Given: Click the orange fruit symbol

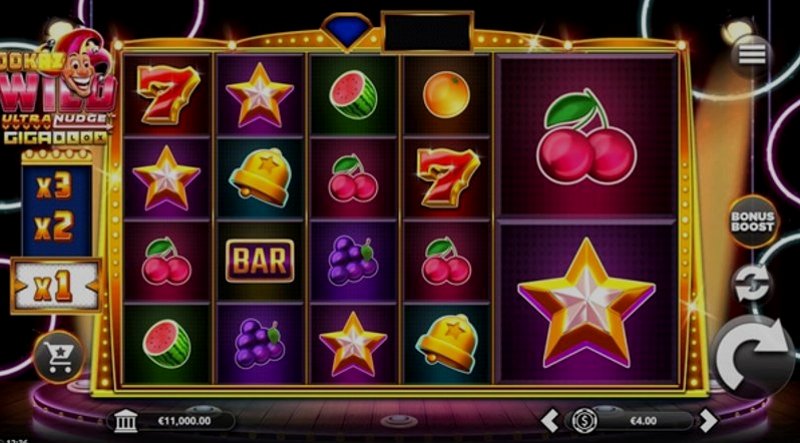Looking at the screenshot, I should click(x=446, y=94).
